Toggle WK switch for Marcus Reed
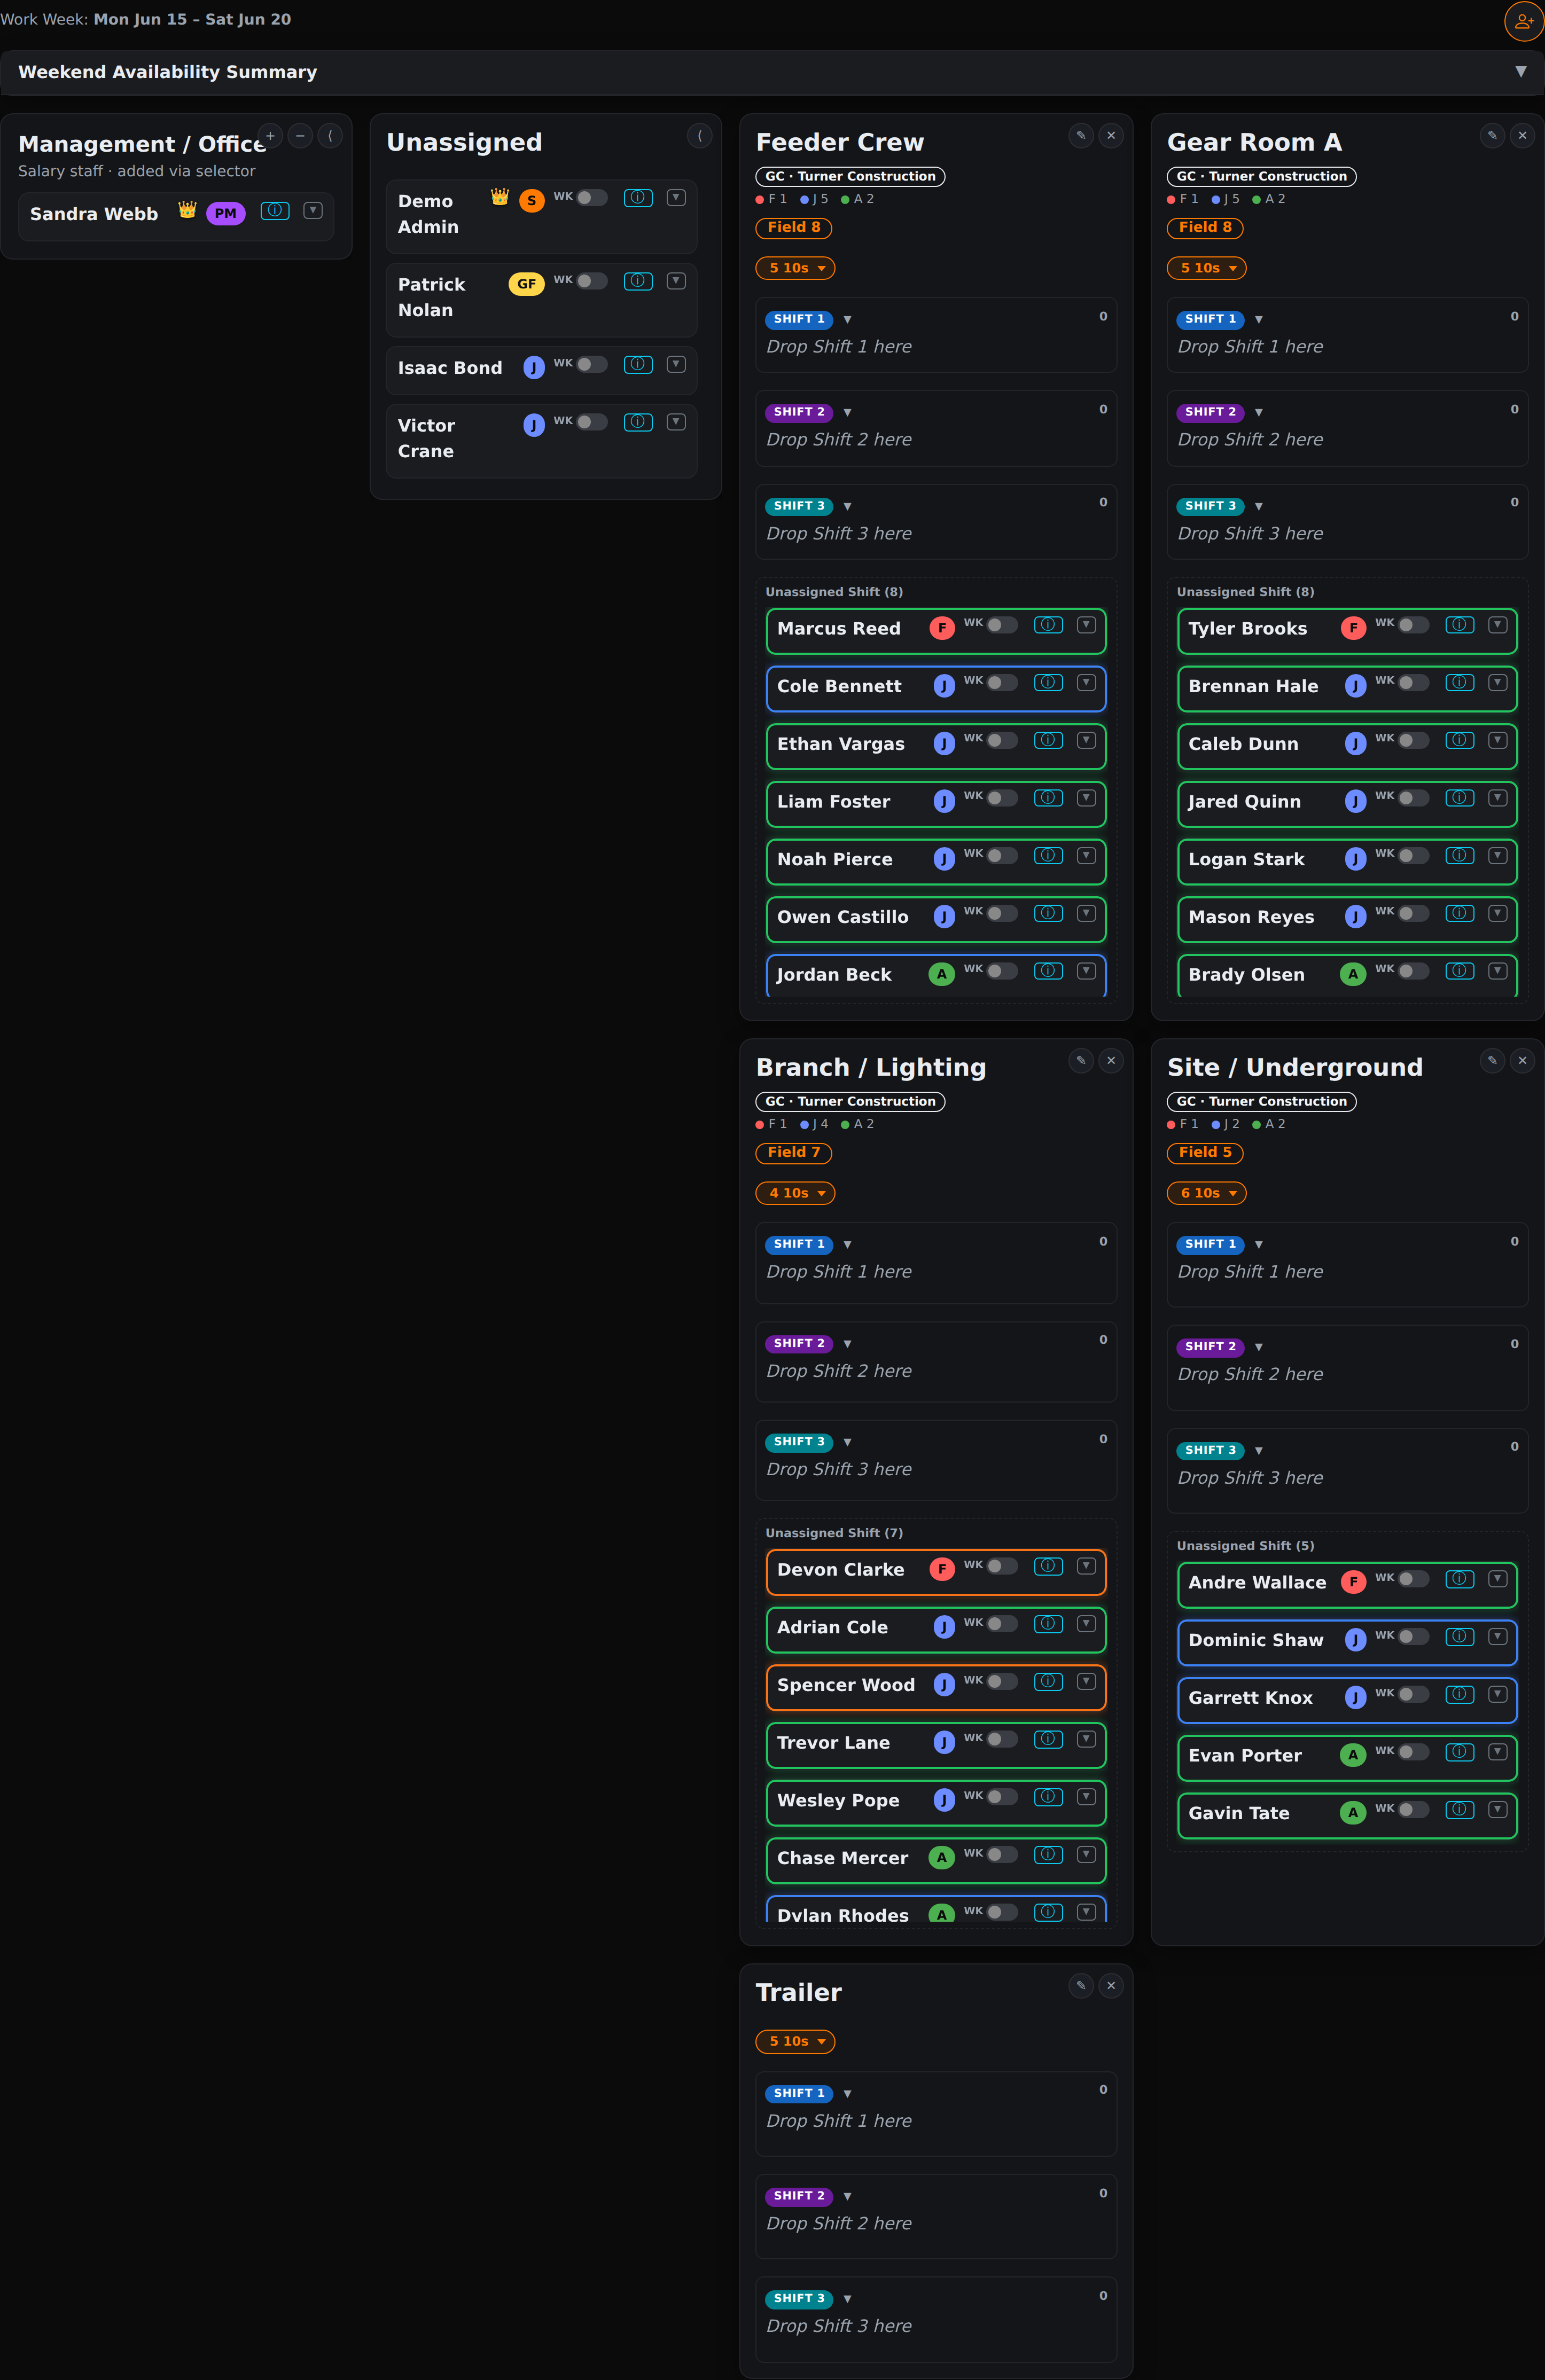Image resolution: width=1545 pixels, height=2380 pixels. point(1002,625)
